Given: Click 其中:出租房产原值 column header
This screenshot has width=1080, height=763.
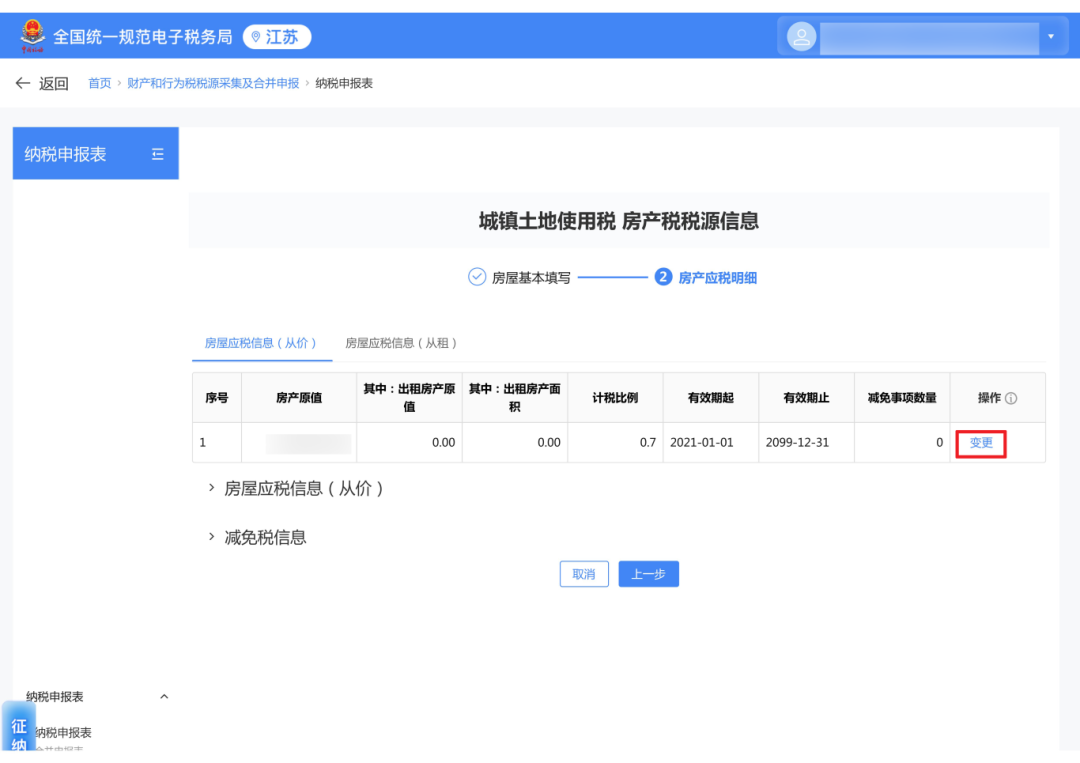Looking at the screenshot, I should (x=409, y=397).
